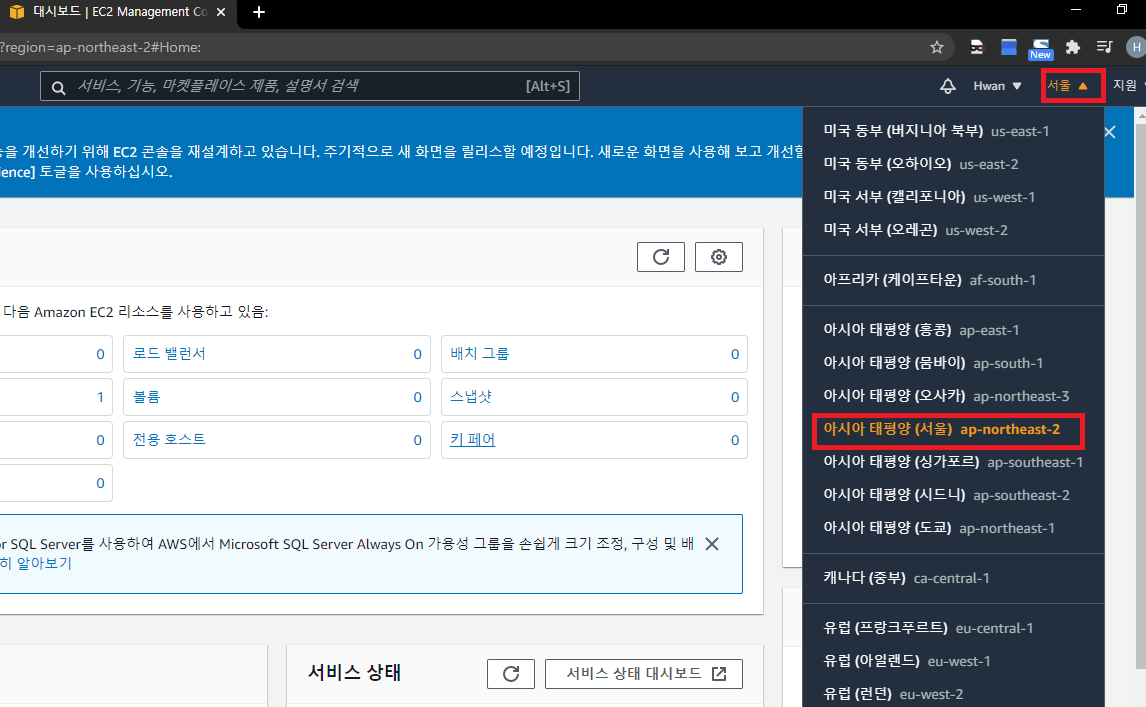Expand the Hwan account menu
This screenshot has height=707, width=1146.
tap(997, 86)
